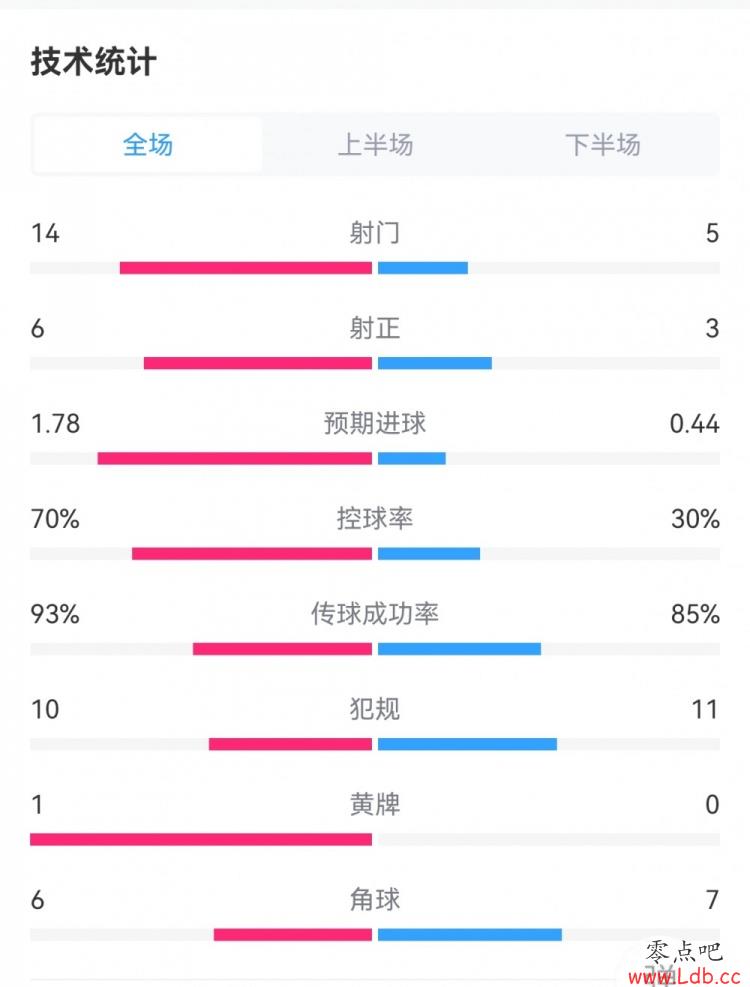750x987 pixels.
Task: Click the red 黄牌 bar
Action: 201,839
